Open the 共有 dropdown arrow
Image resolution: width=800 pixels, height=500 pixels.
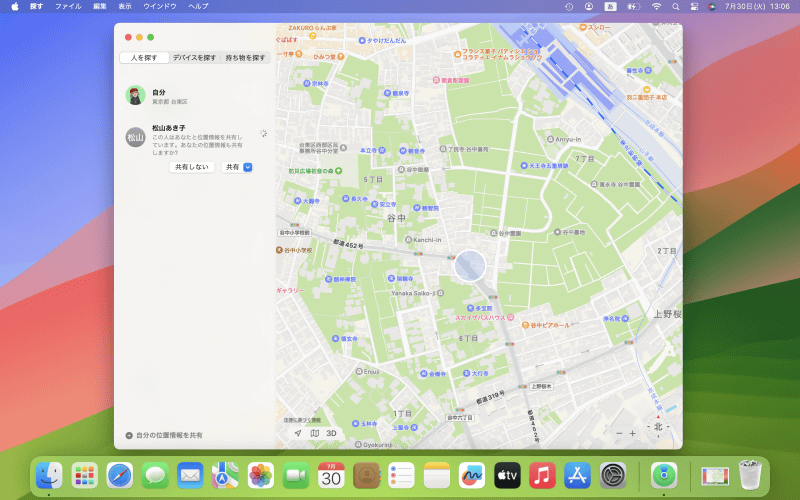tap(247, 167)
